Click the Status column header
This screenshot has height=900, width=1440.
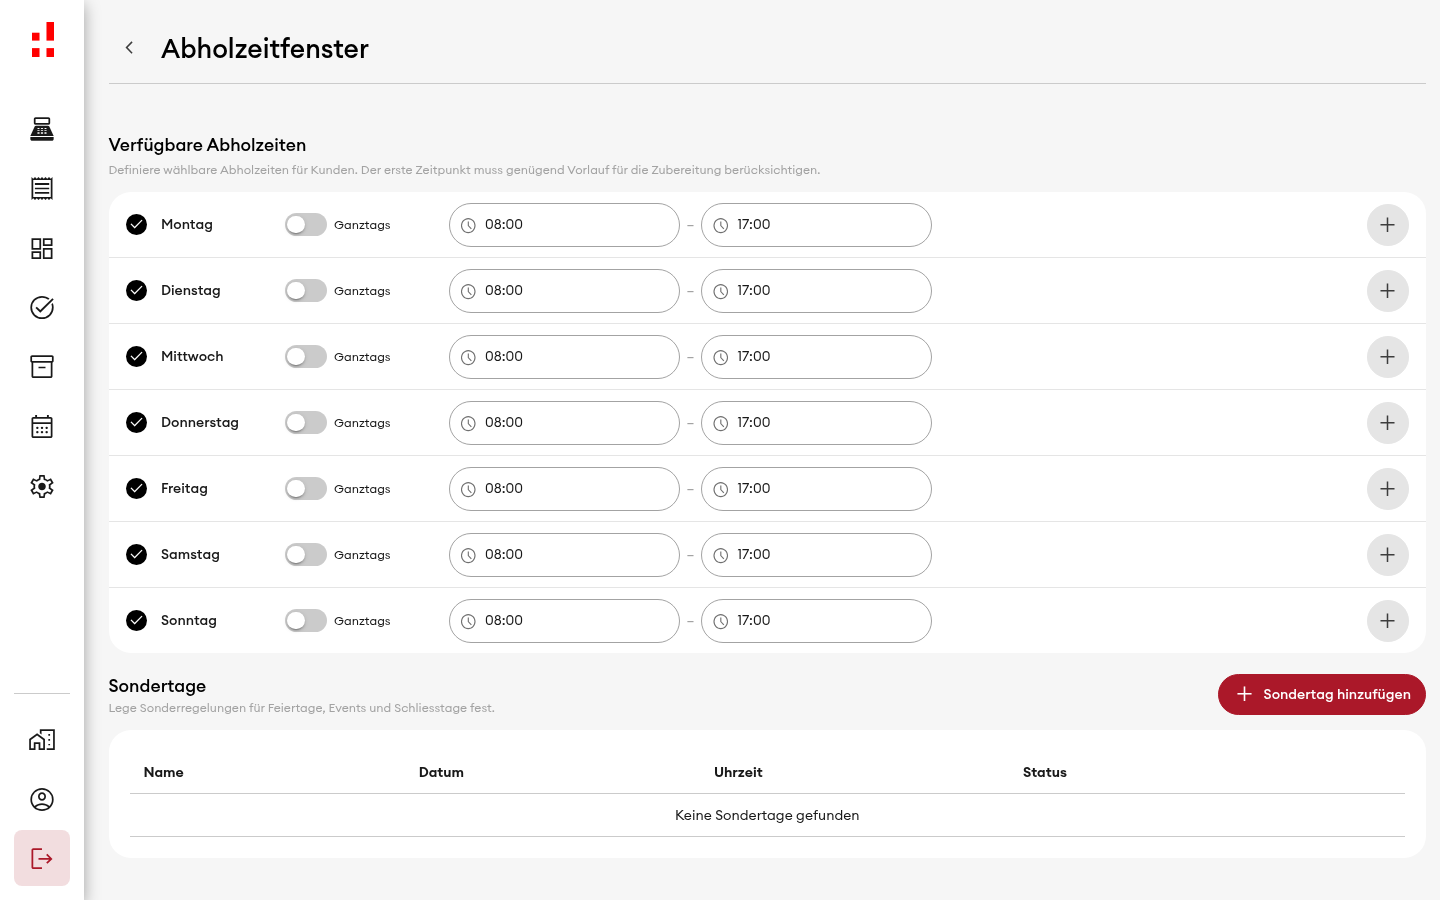1045,772
